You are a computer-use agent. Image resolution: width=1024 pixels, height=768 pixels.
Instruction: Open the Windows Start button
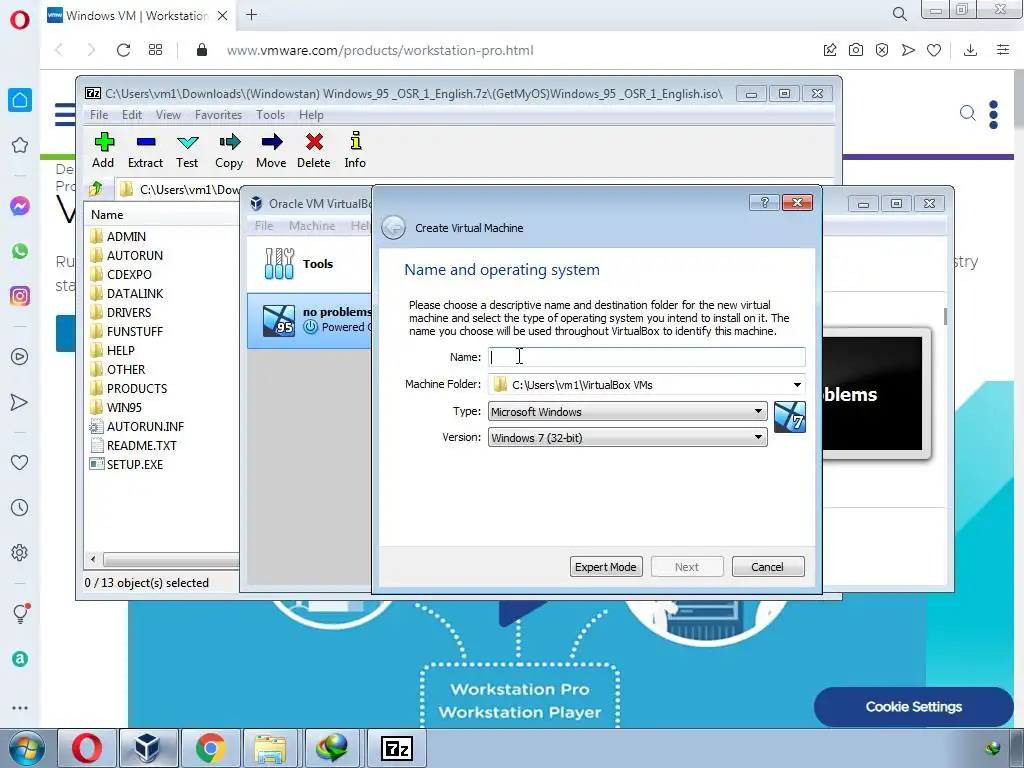(x=24, y=748)
